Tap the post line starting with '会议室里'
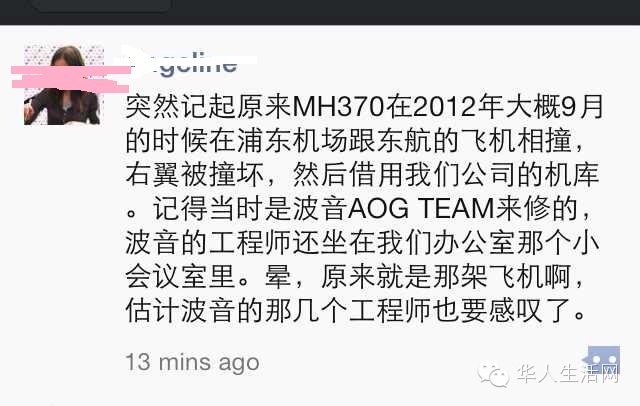 click(x=354, y=276)
